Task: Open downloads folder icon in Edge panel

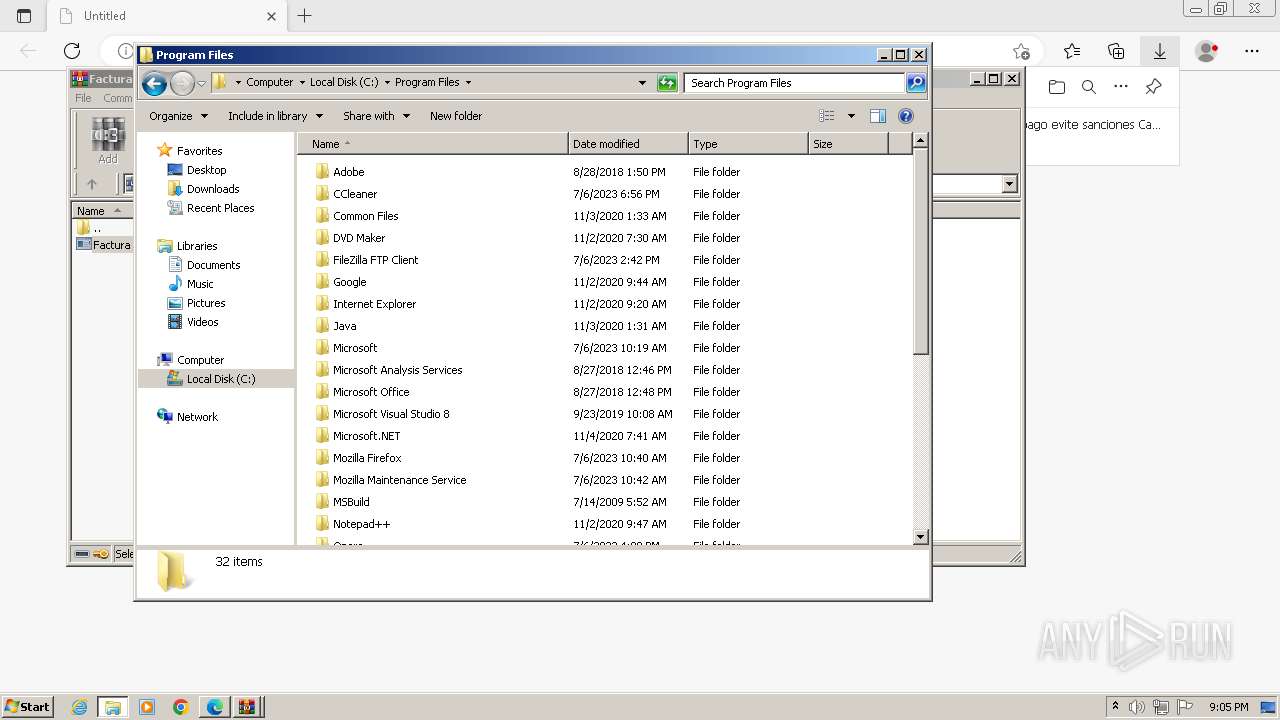Action: pyautogui.click(x=1057, y=87)
